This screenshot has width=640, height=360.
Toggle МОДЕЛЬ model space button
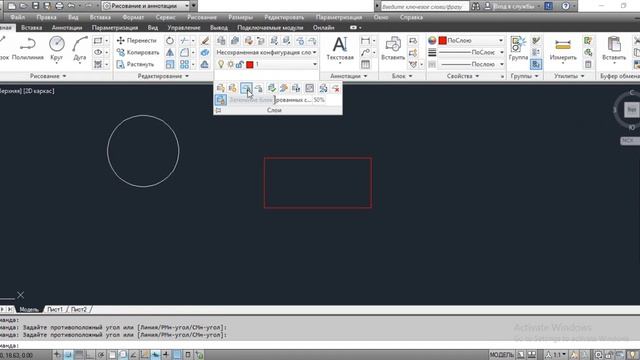point(502,355)
